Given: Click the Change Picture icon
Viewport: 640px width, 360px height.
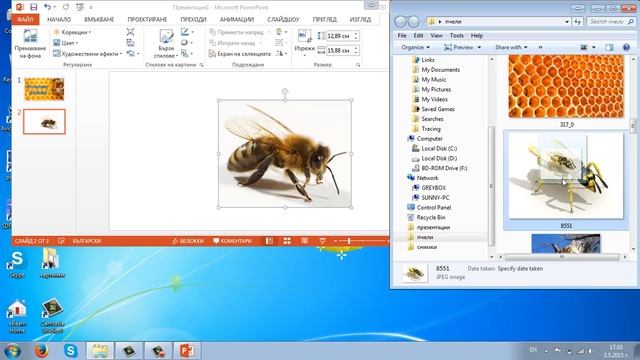Looking at the screenshot, I should coord(130,43).
